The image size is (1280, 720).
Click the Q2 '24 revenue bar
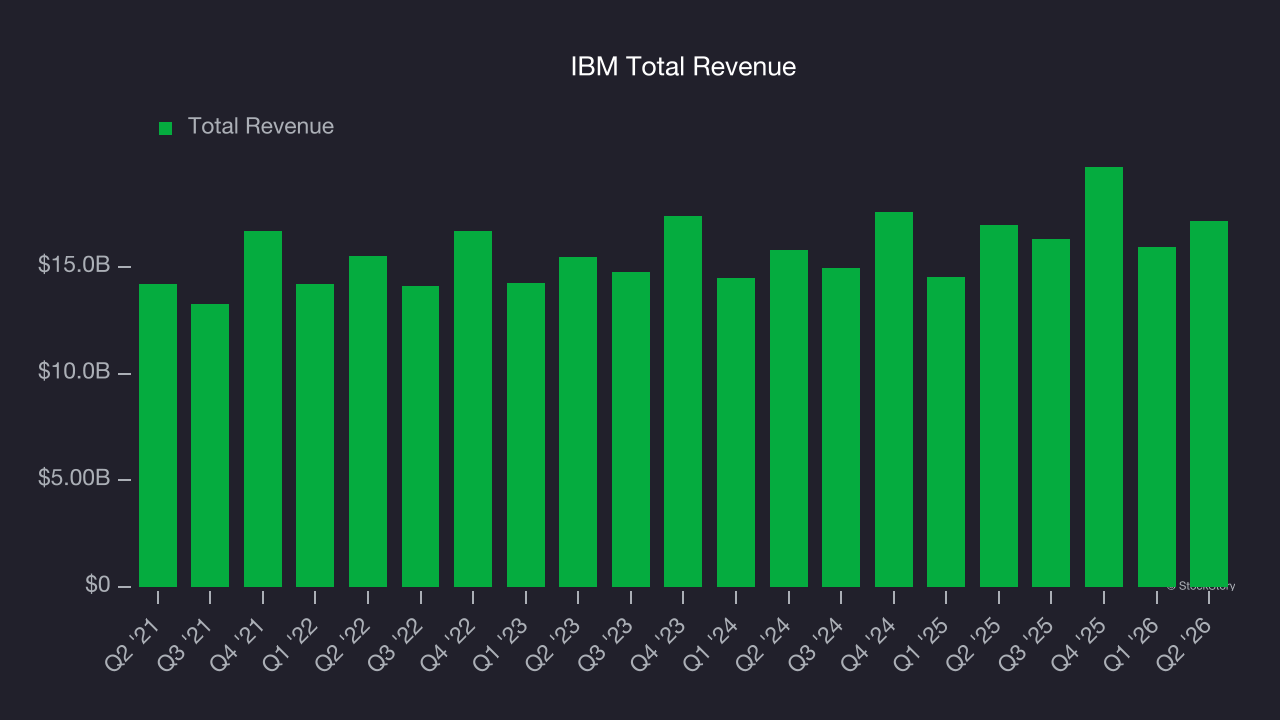[x=789, y=418]
